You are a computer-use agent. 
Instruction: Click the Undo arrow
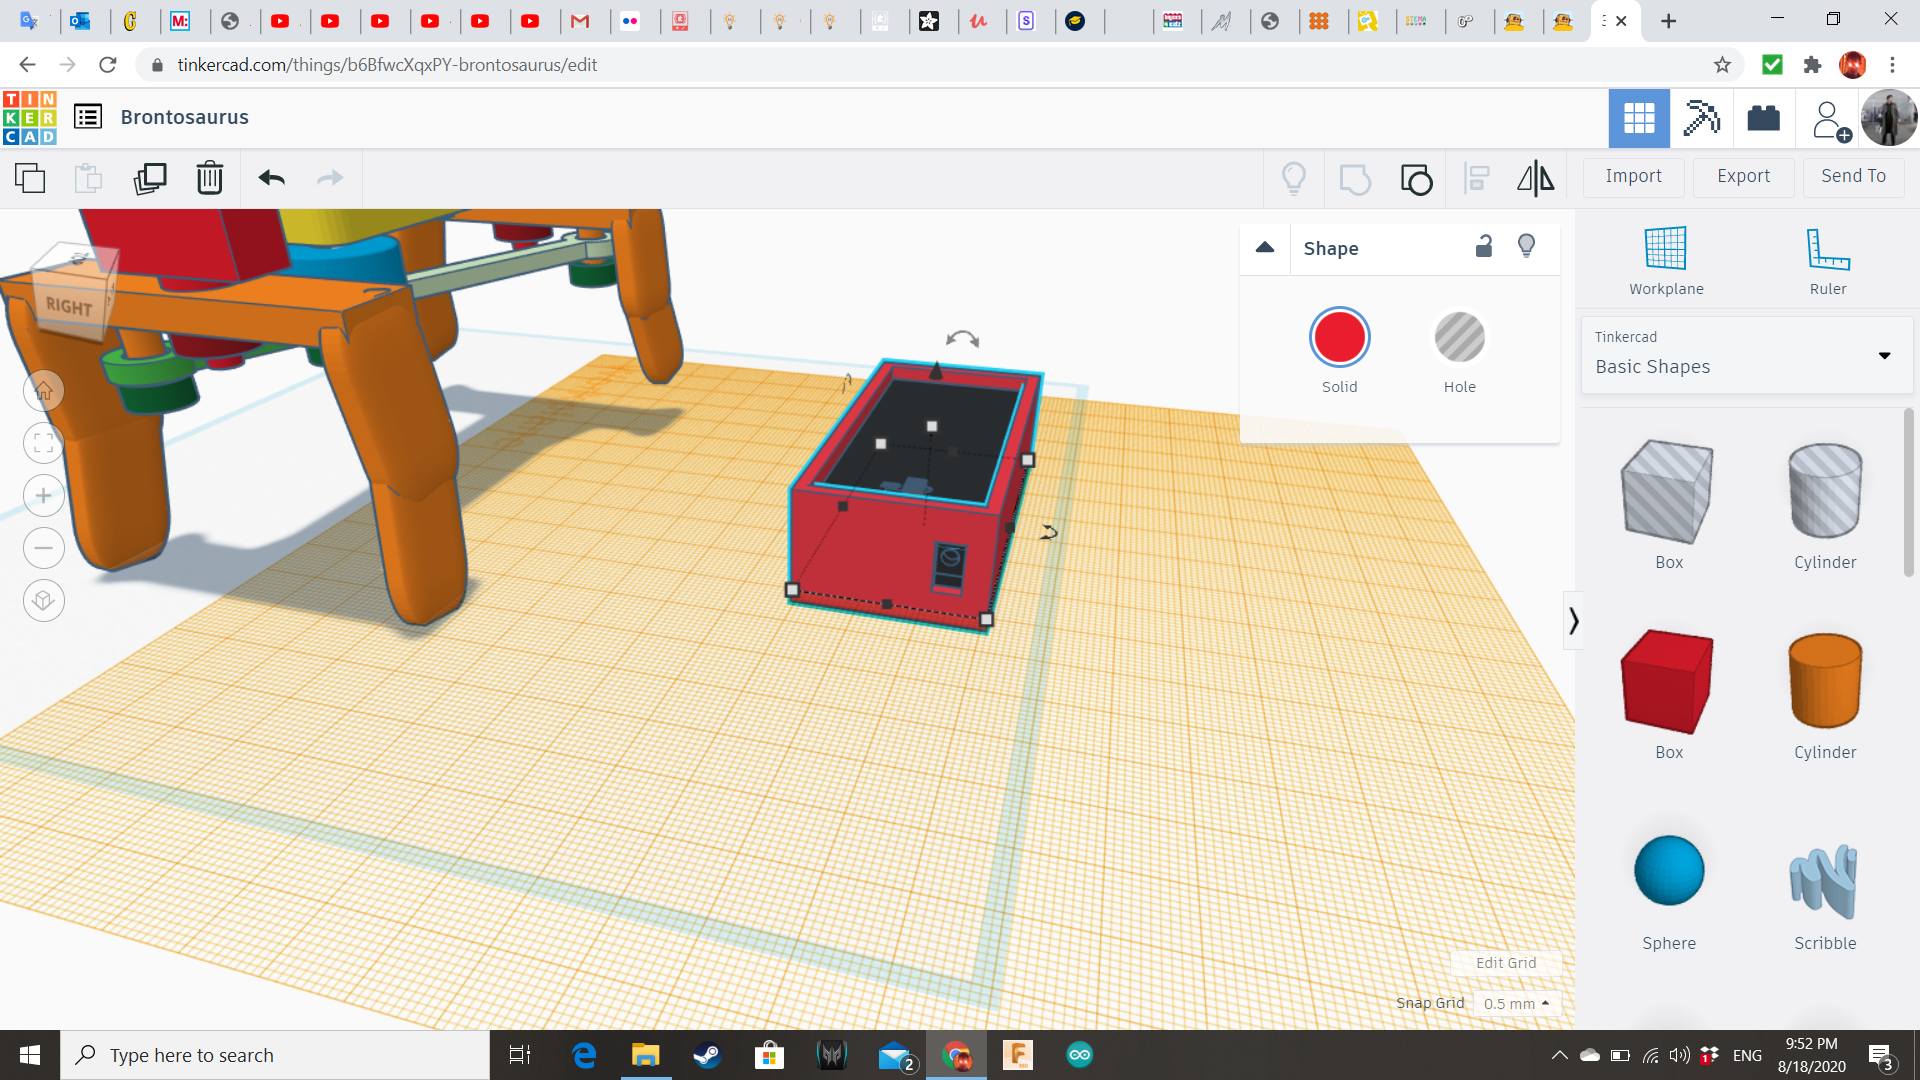click(x=271, y=179)
